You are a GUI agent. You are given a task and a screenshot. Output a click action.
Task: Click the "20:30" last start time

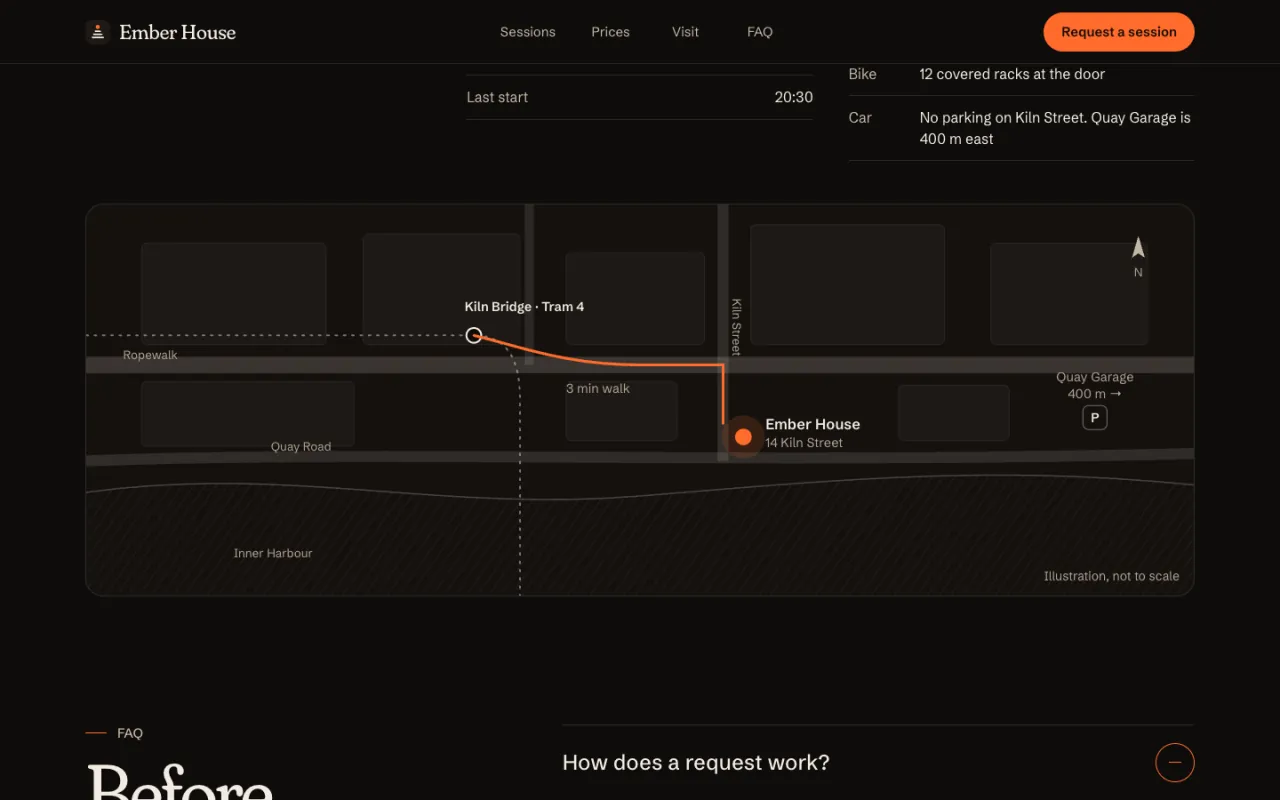click(794, 97)
